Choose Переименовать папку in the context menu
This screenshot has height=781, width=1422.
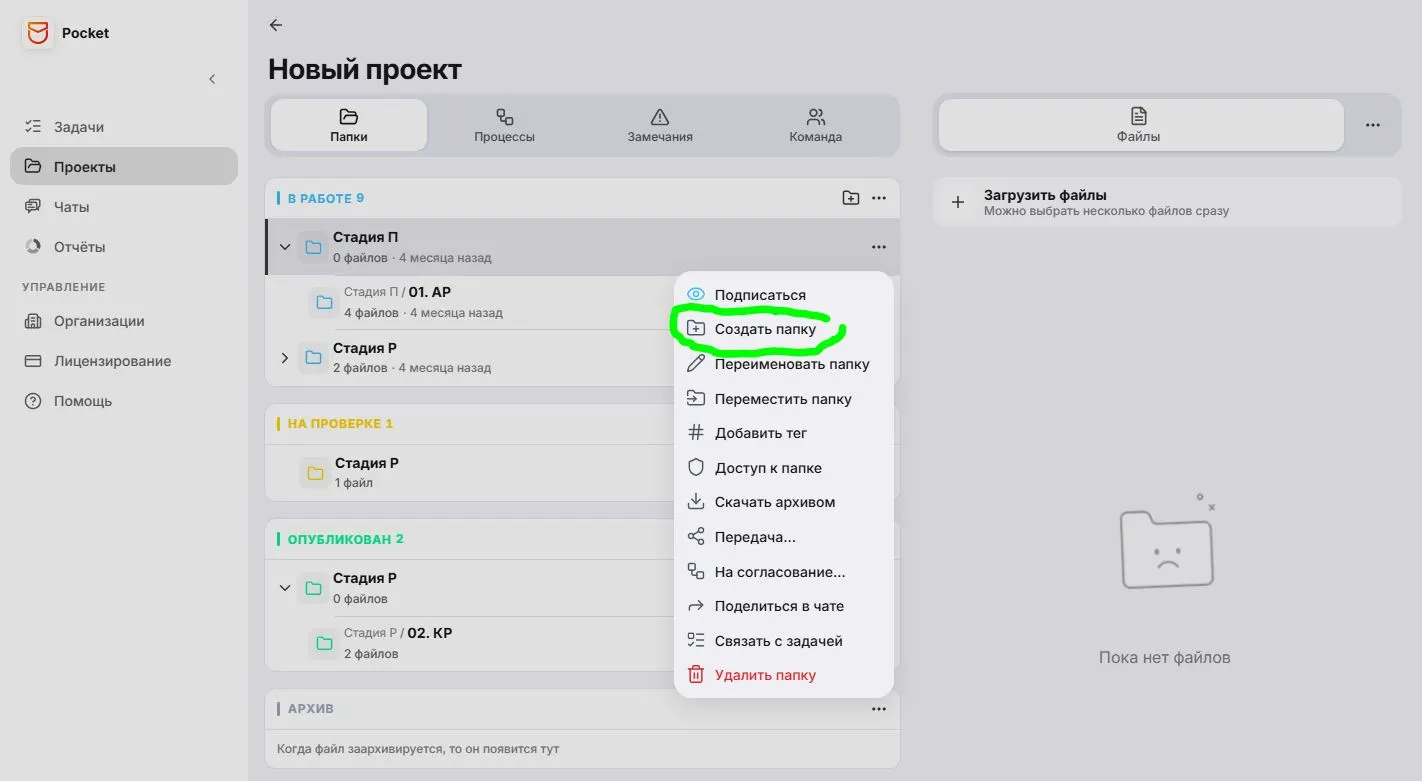pos(783,364)
